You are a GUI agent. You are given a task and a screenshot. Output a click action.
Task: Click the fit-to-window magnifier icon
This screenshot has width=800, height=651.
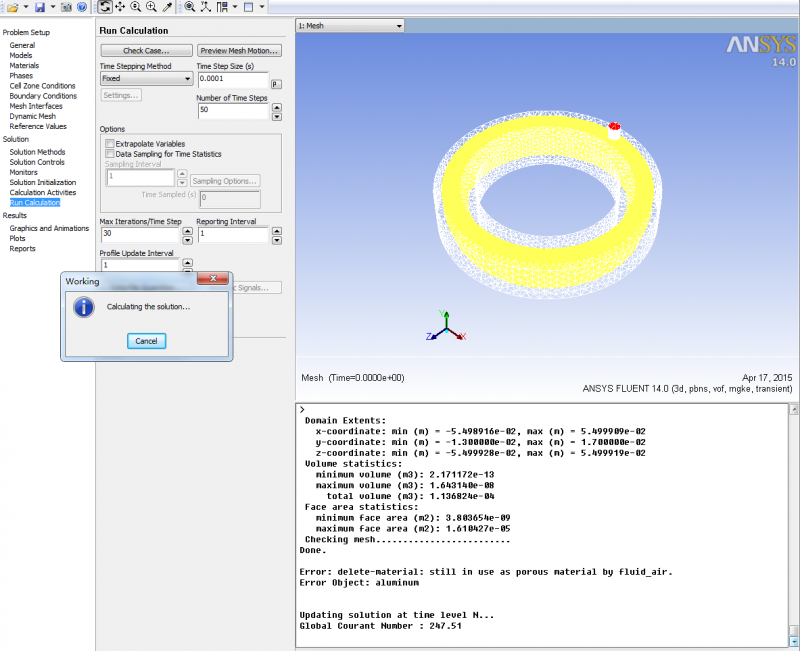click(x=189, y=7)
